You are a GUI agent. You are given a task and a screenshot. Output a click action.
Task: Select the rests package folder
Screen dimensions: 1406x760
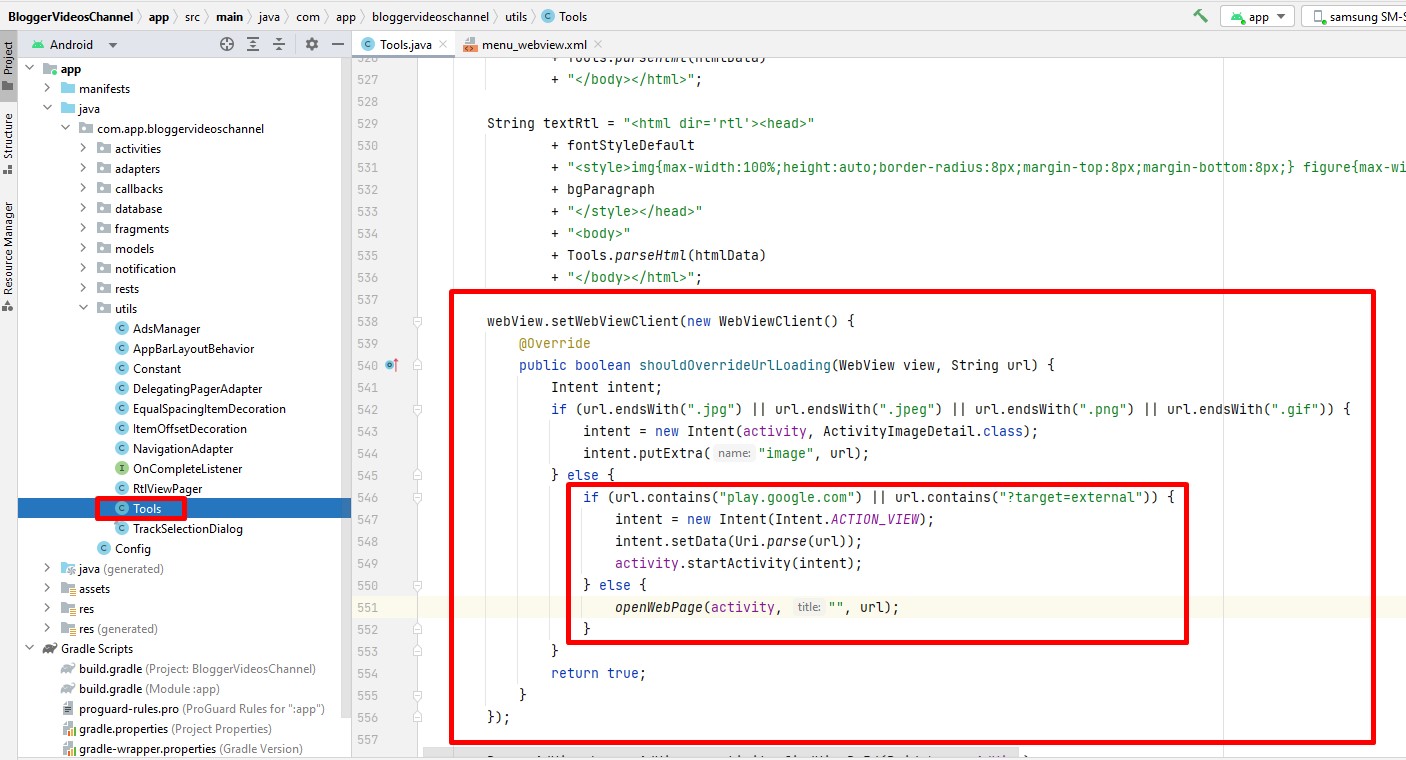pos(118,289)
